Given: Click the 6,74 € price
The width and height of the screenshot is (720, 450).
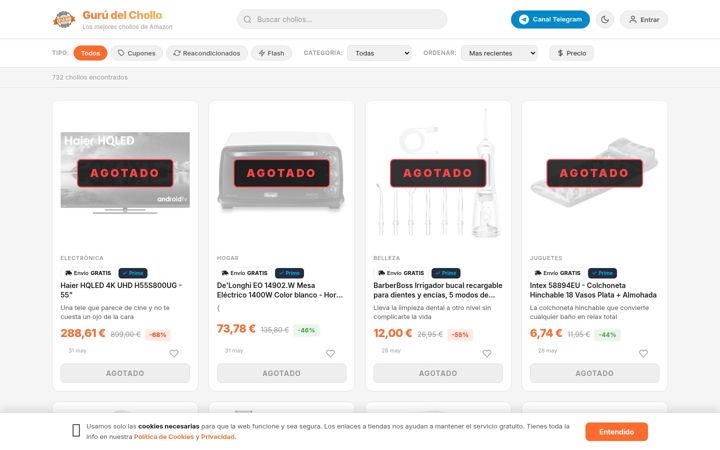Looking at the screenshot, I should (546, 333).
